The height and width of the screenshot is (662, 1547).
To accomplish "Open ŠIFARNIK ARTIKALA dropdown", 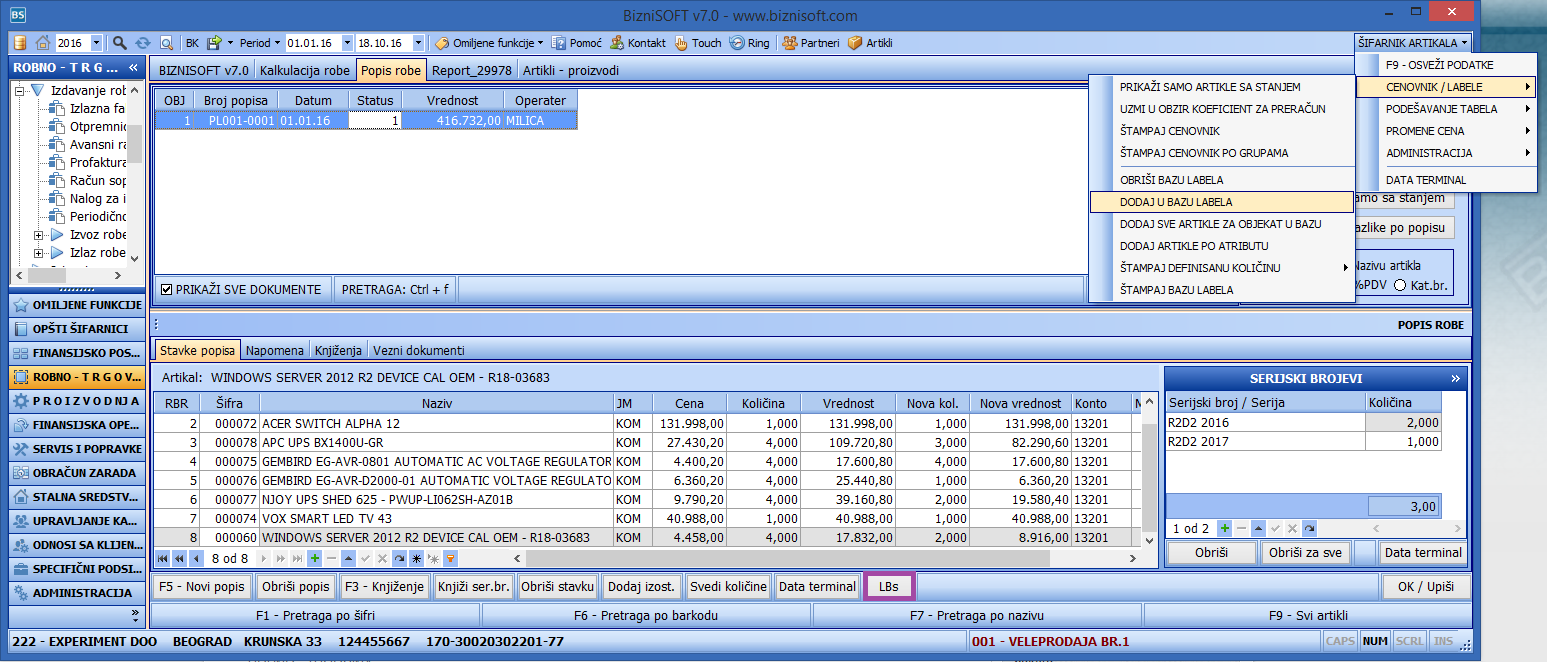I will tap(1413, 43).
